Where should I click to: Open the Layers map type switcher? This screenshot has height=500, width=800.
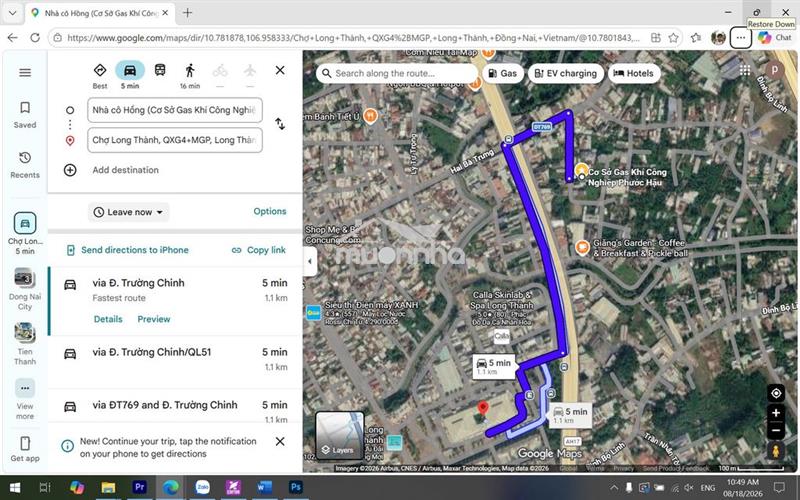[x=340, y=436]
